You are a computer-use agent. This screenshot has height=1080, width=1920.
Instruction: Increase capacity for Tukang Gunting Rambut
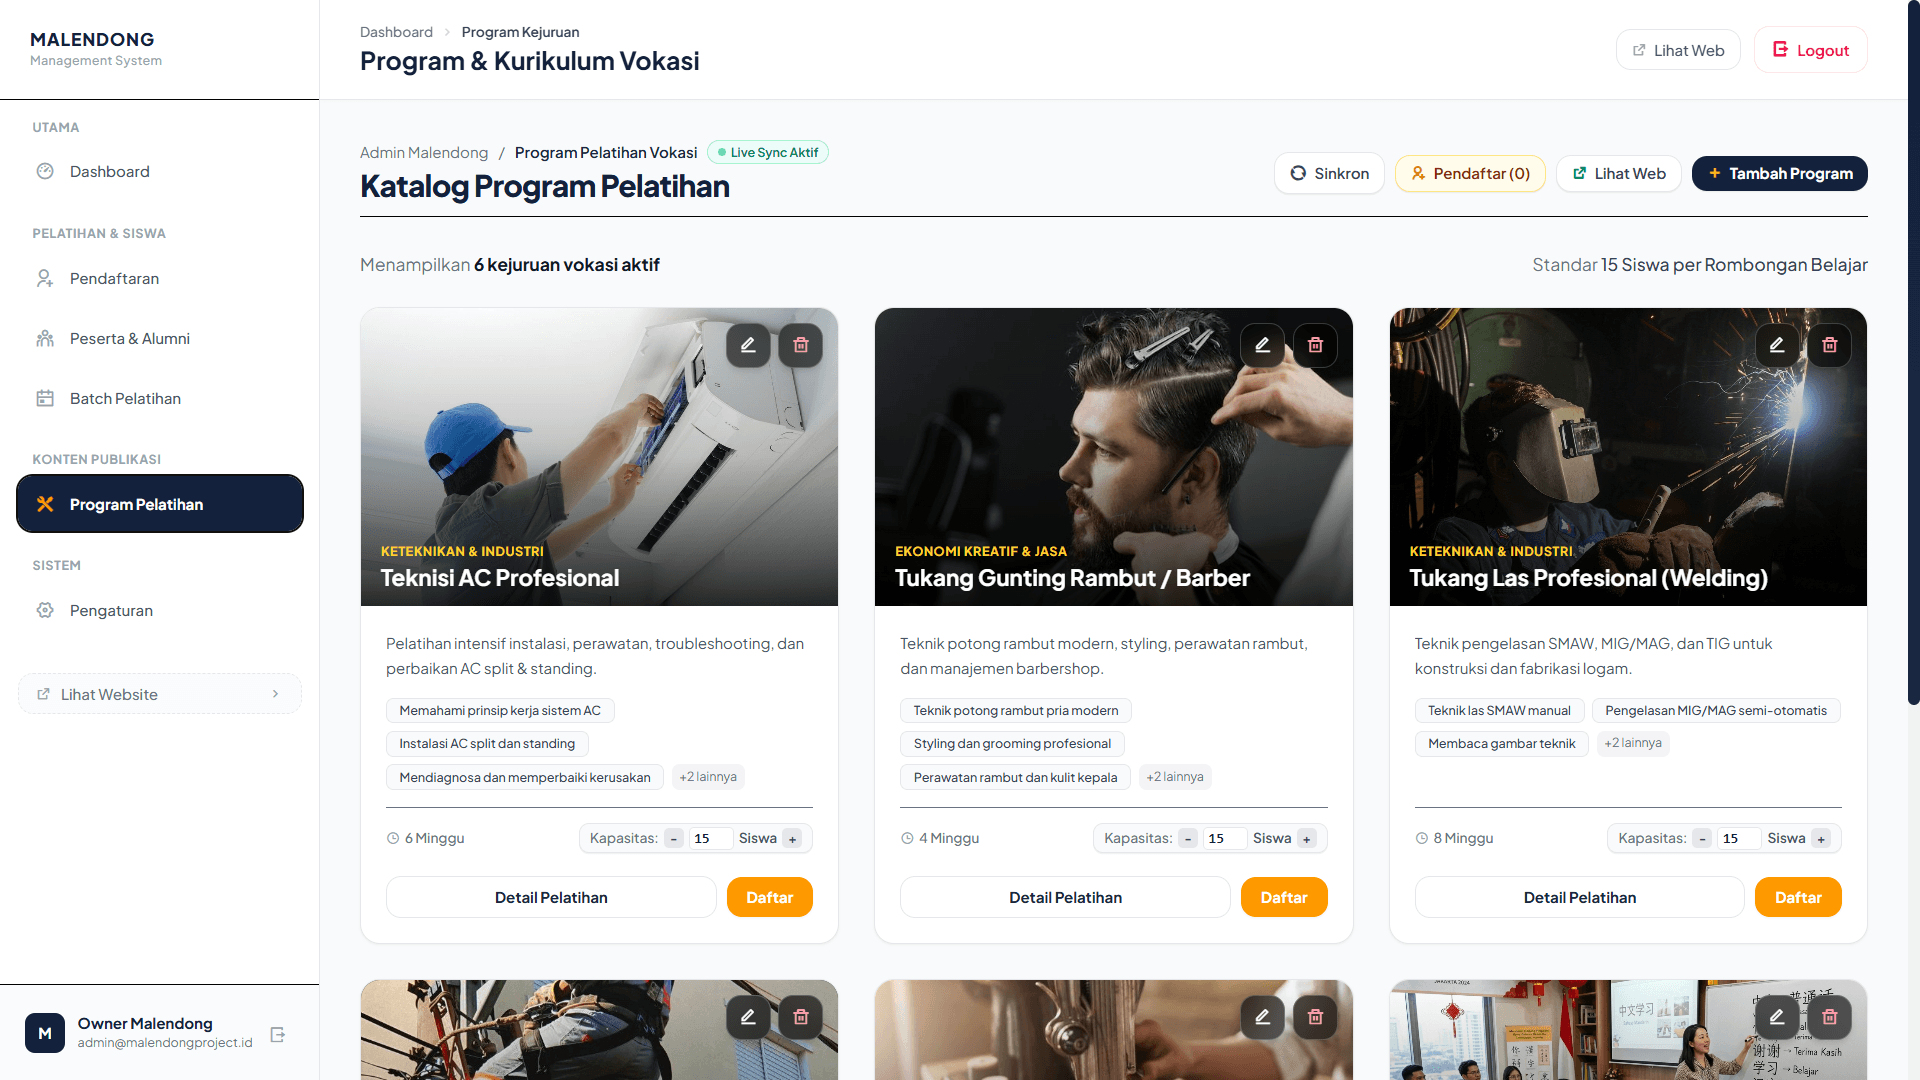[x=1307, y=839]
